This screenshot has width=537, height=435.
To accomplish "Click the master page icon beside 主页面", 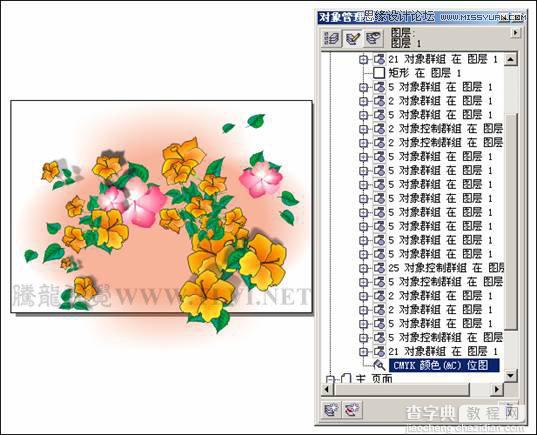I will pyautogui.click(x=346, y=378).
